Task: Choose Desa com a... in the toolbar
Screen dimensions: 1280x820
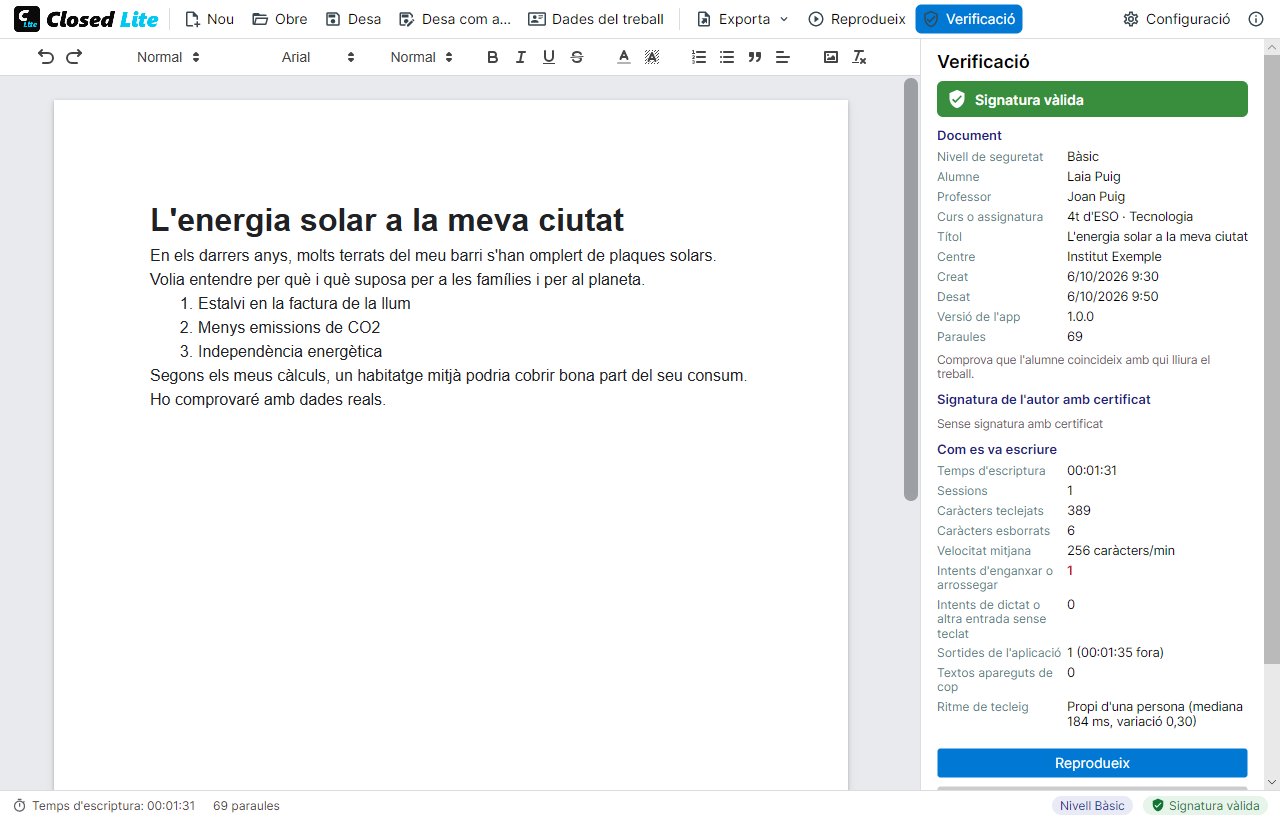Action: point(455,19)
